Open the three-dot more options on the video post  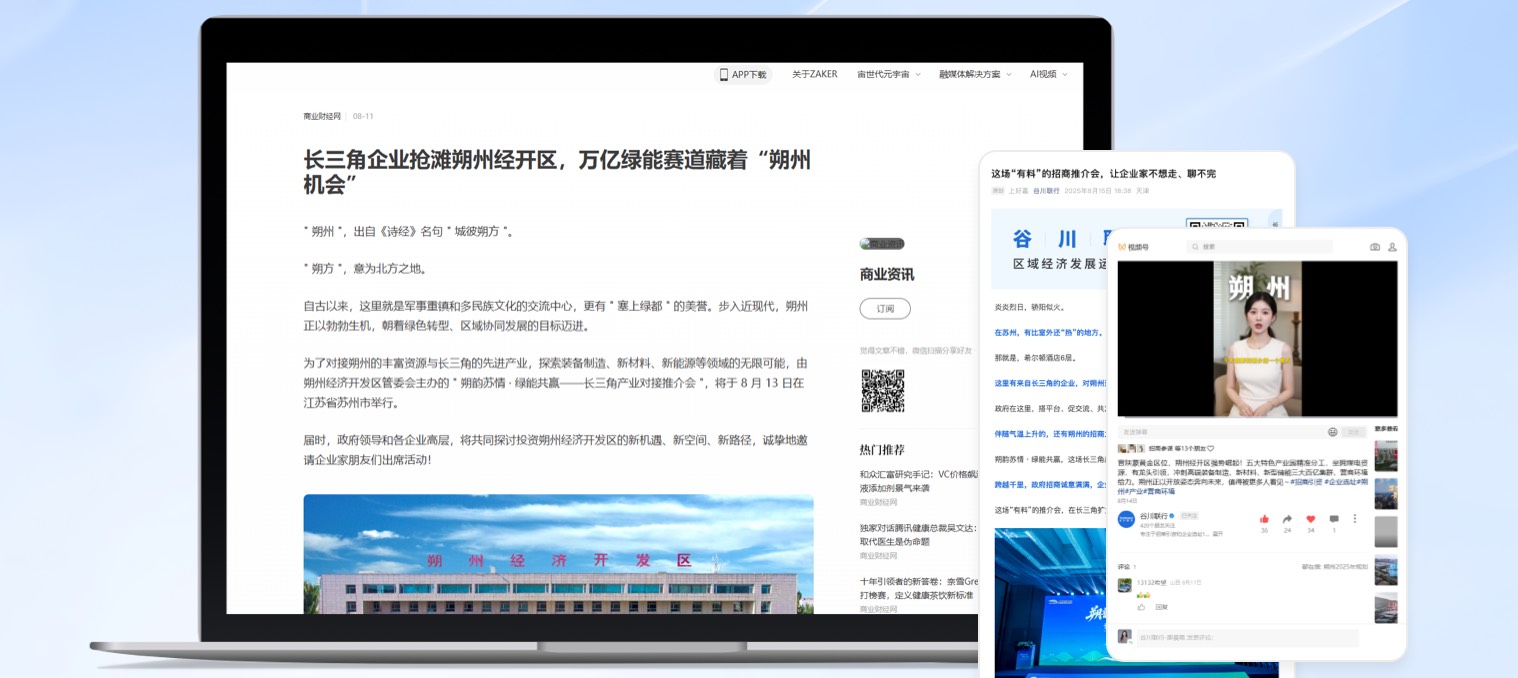coord(1354,518)
